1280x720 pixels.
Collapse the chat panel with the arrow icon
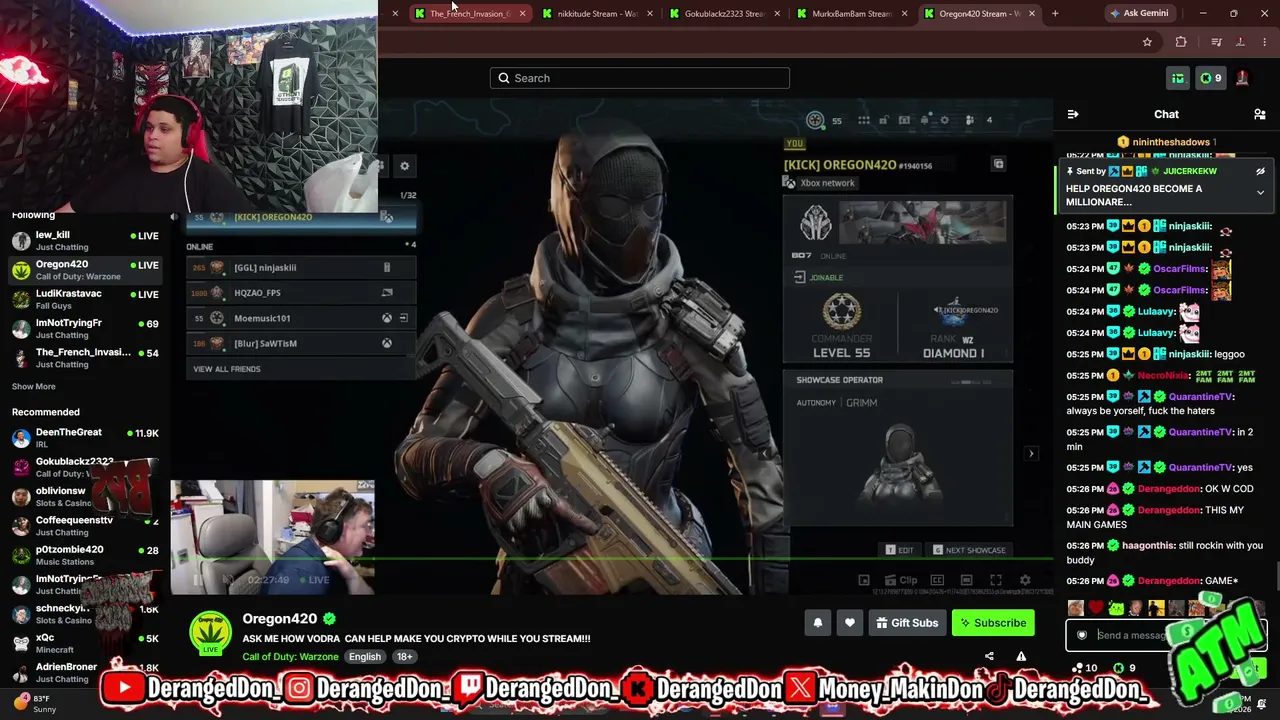[1073, 115]
